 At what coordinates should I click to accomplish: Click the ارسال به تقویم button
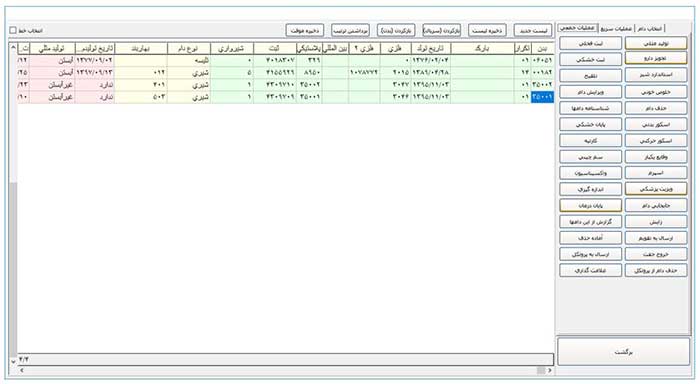[656, 238]
